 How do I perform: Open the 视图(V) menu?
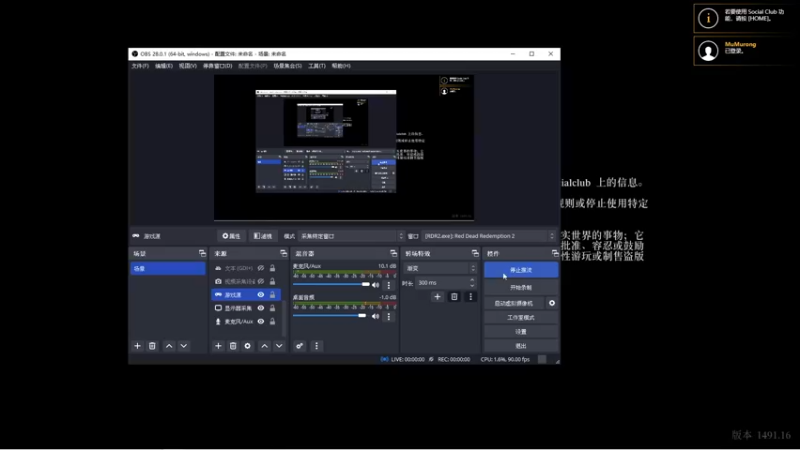point(187,66)
